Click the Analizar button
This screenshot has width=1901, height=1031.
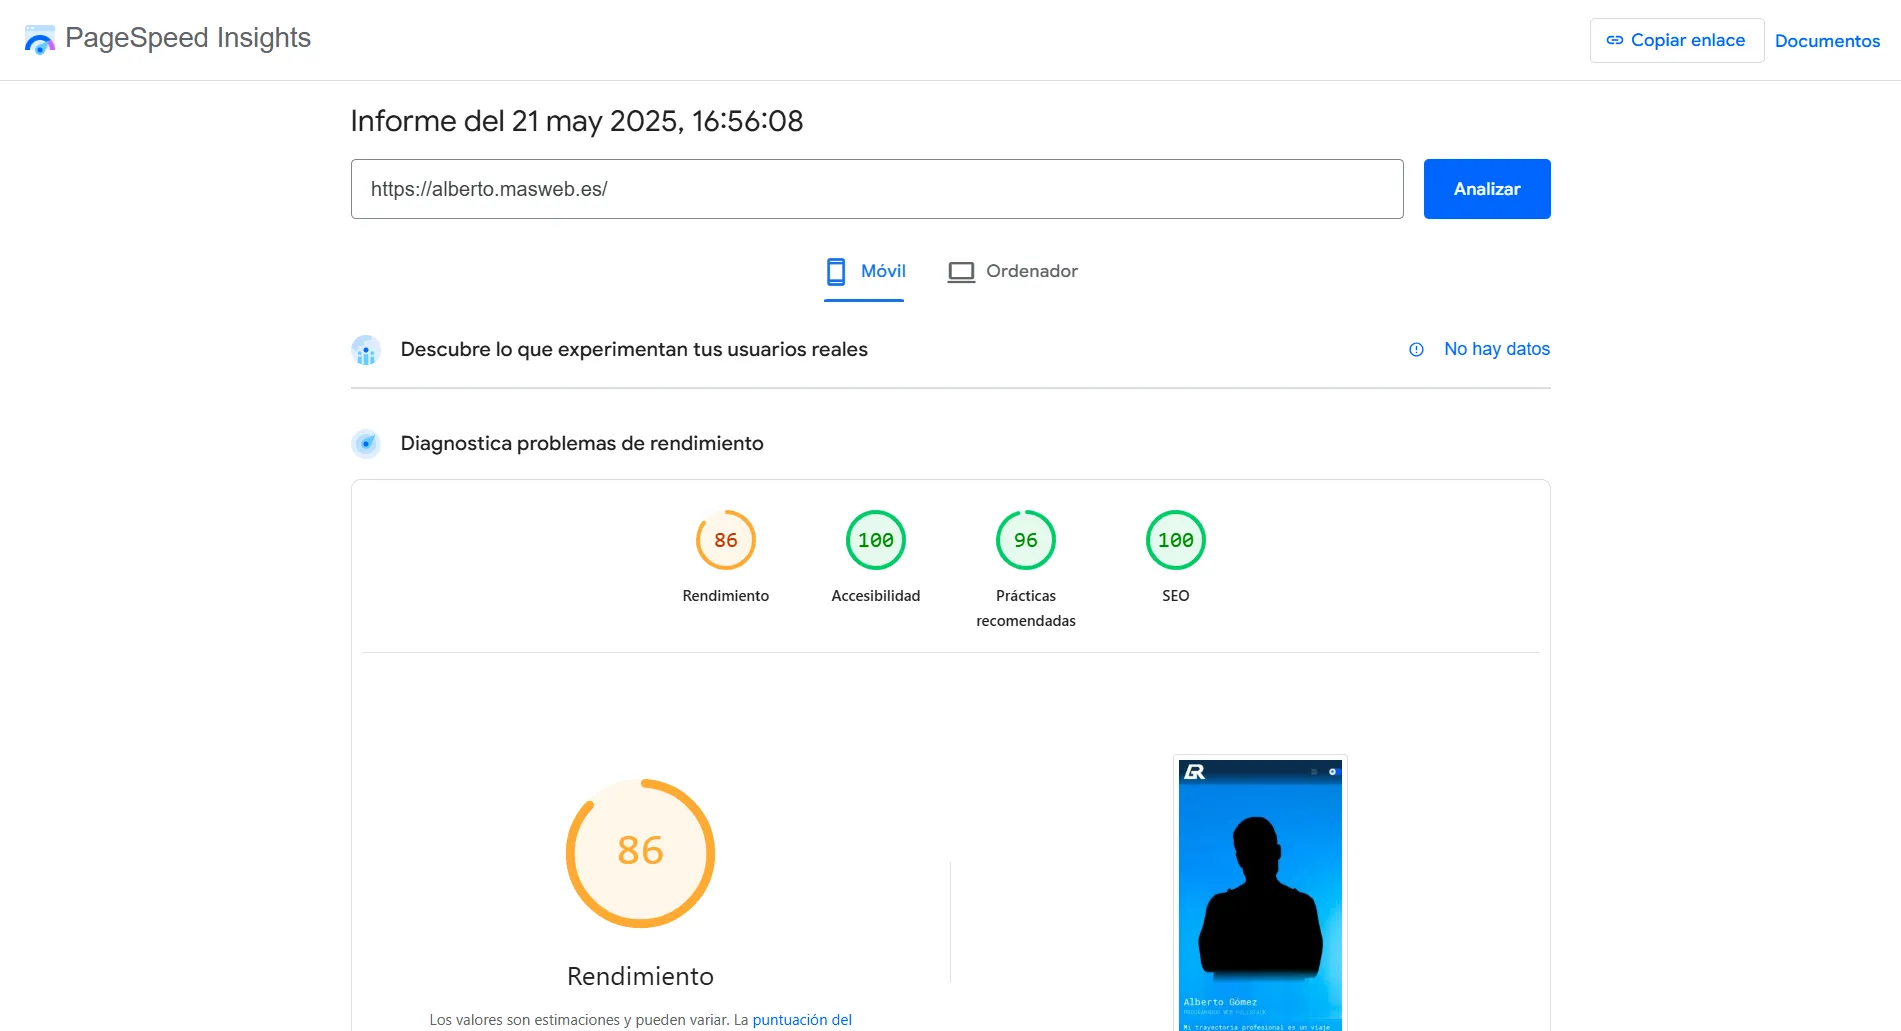click(1487, 189)
